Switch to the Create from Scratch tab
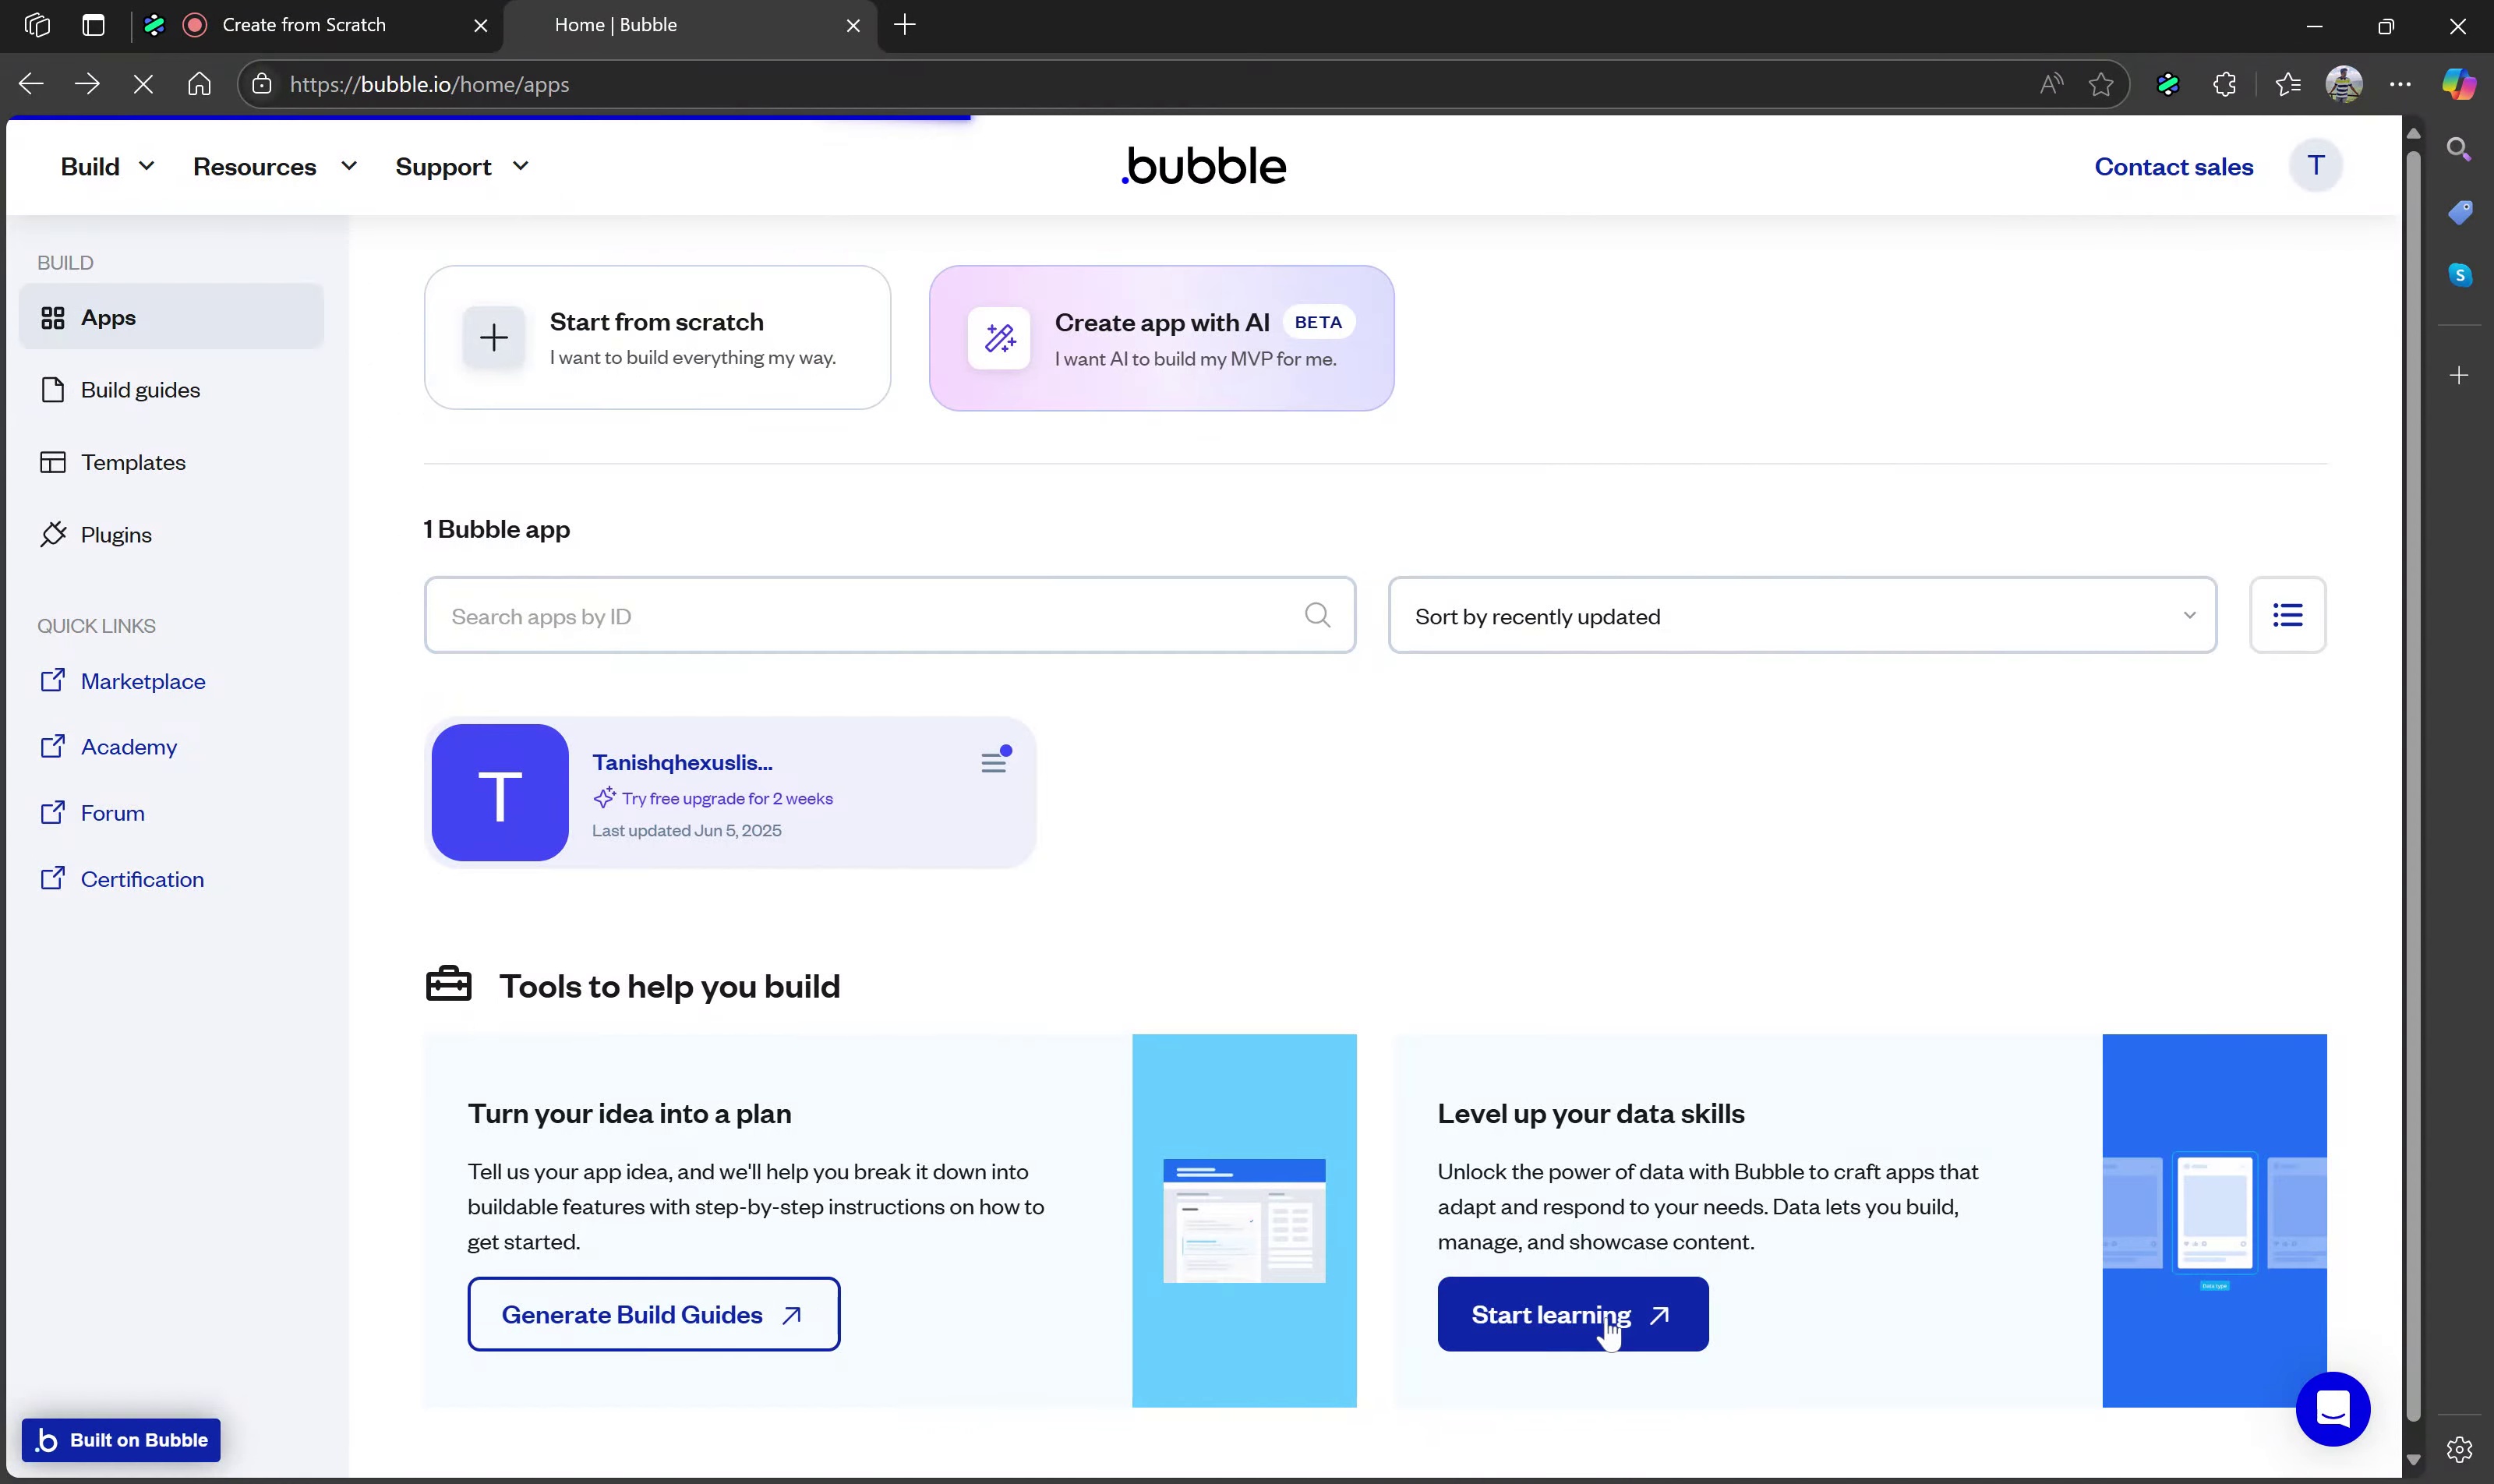The height and width of the screenshot is (1484, 2494). click(303, 25)
